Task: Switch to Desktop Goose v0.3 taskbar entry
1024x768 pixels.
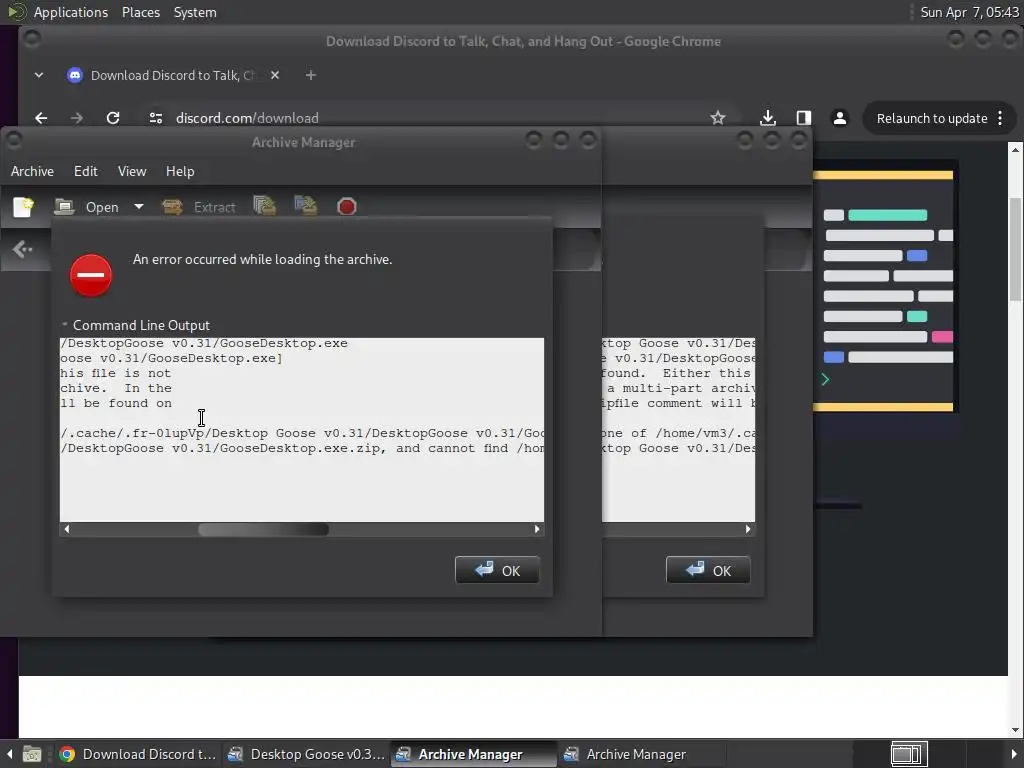Action: click(306, 754)
